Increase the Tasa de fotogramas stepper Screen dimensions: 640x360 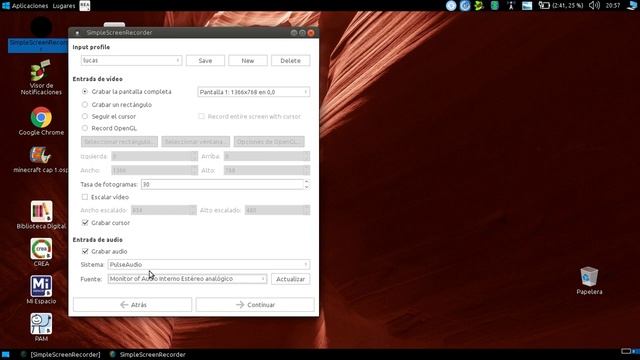(x=307, y=182)
